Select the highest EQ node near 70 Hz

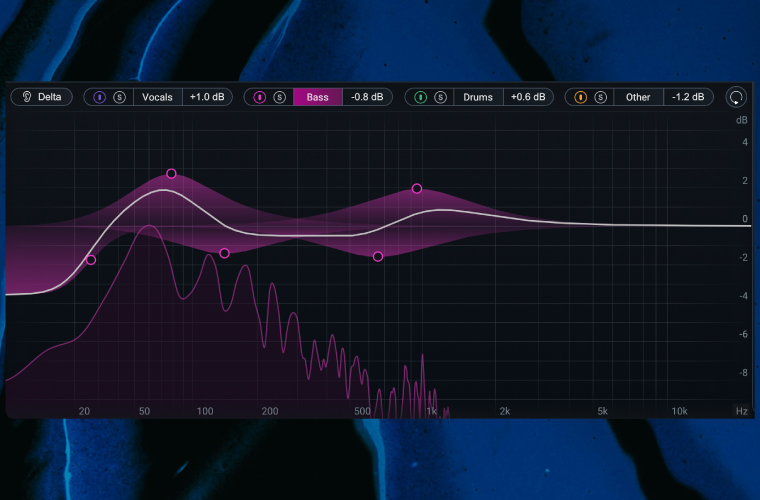[x=171, y=174]
